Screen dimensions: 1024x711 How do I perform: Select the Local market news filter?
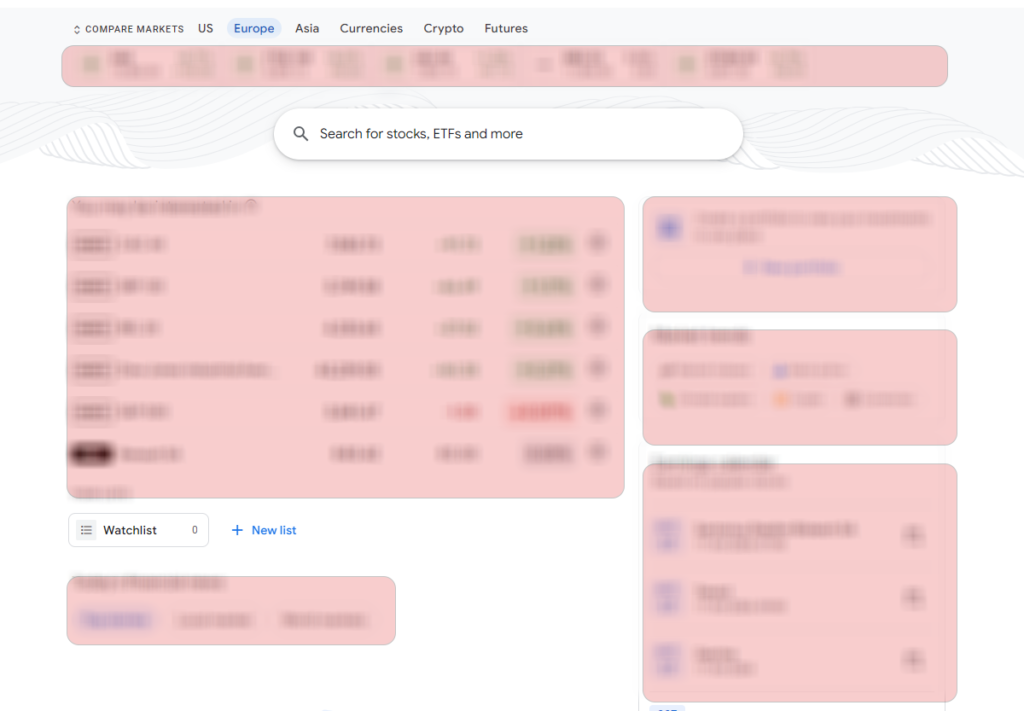click(214, 620)
